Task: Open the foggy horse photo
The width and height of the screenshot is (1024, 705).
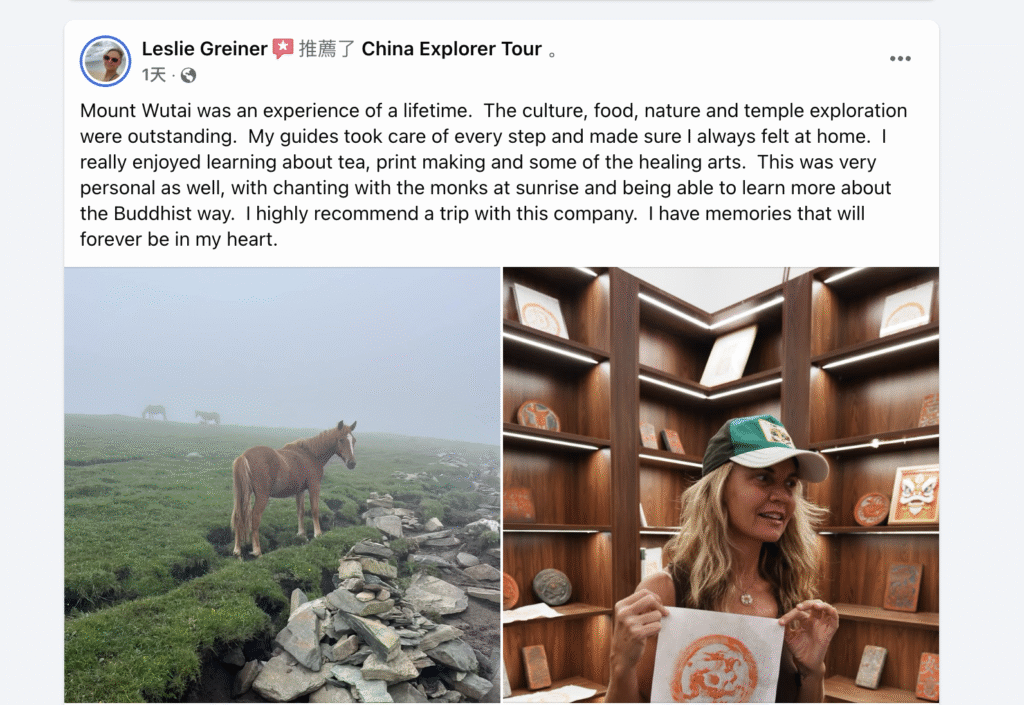Action: (282, 485)
